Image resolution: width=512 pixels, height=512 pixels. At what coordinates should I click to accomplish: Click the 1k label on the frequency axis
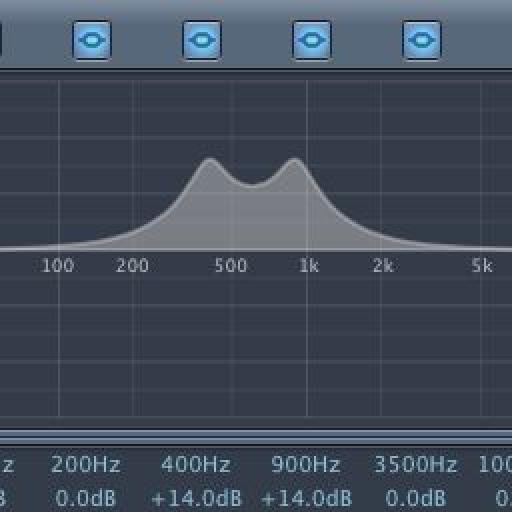tap(309, 266)
